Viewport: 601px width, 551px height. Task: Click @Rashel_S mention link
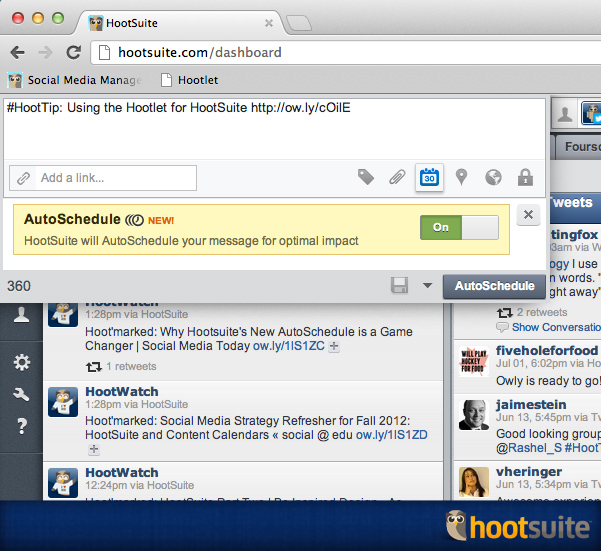point(529,448)
